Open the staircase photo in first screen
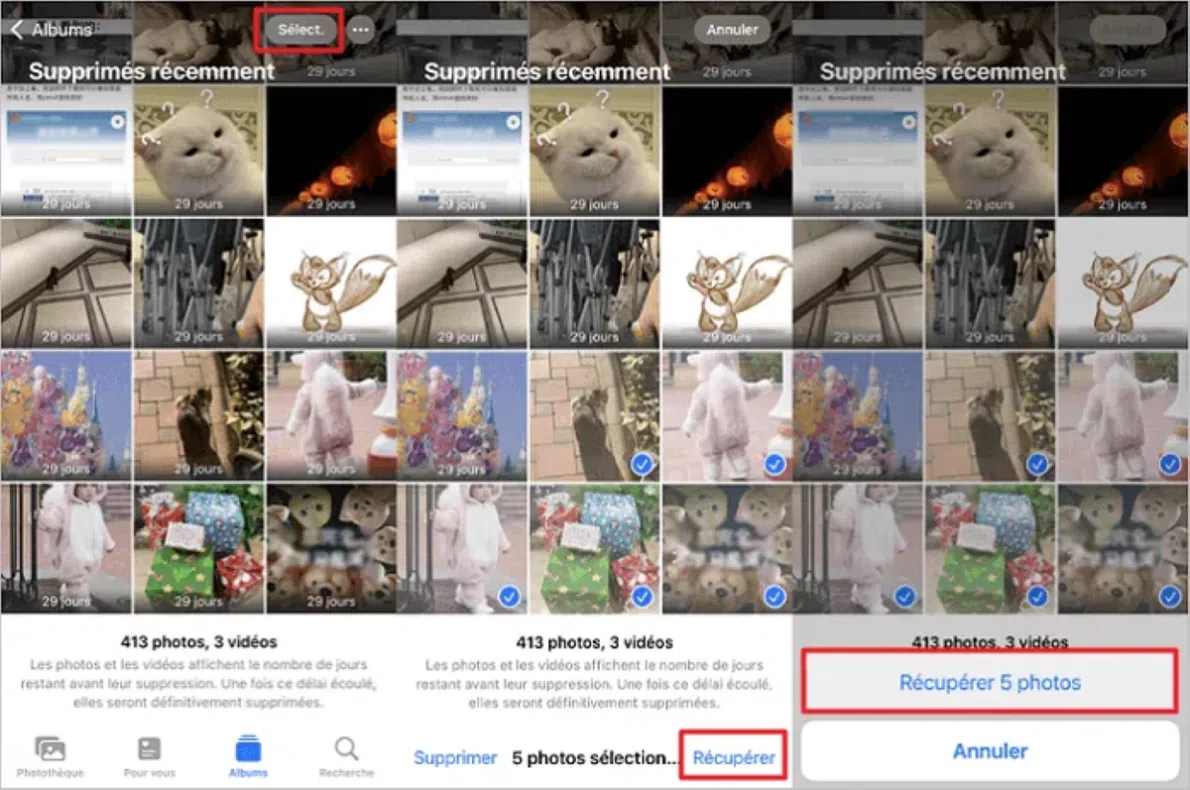 click(66, 283)
